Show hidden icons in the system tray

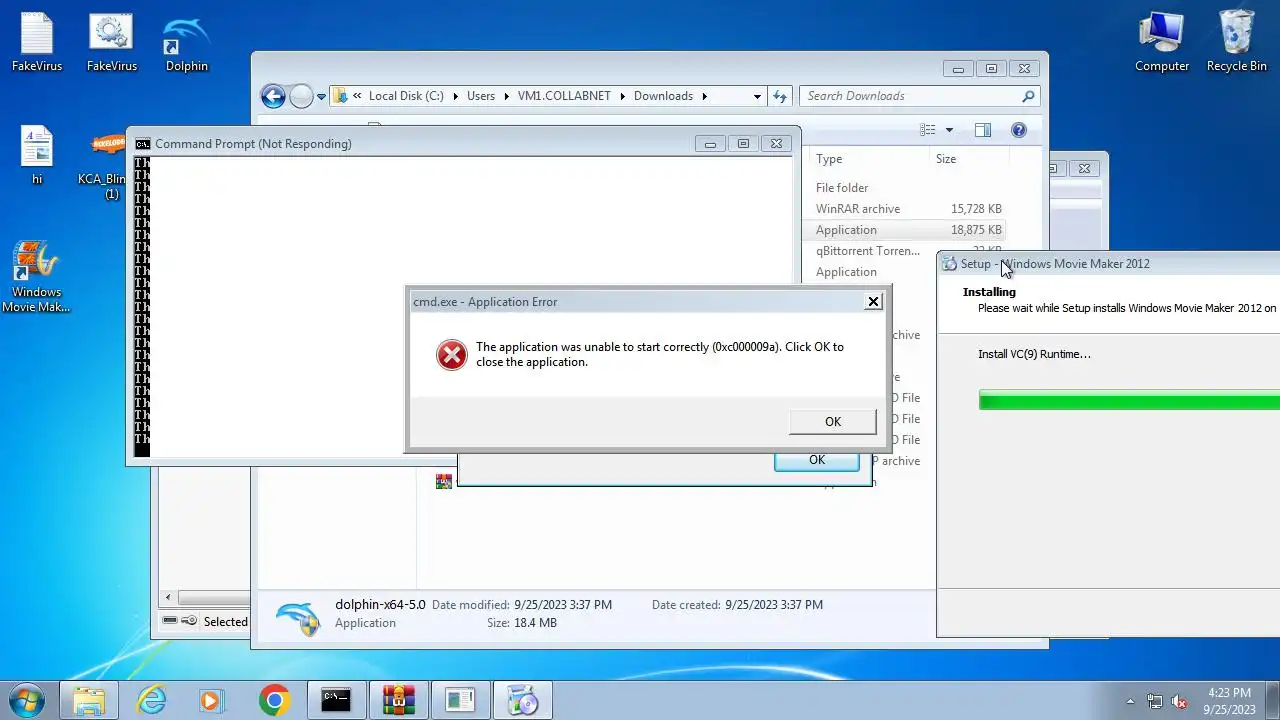(x=1130, y=701)
